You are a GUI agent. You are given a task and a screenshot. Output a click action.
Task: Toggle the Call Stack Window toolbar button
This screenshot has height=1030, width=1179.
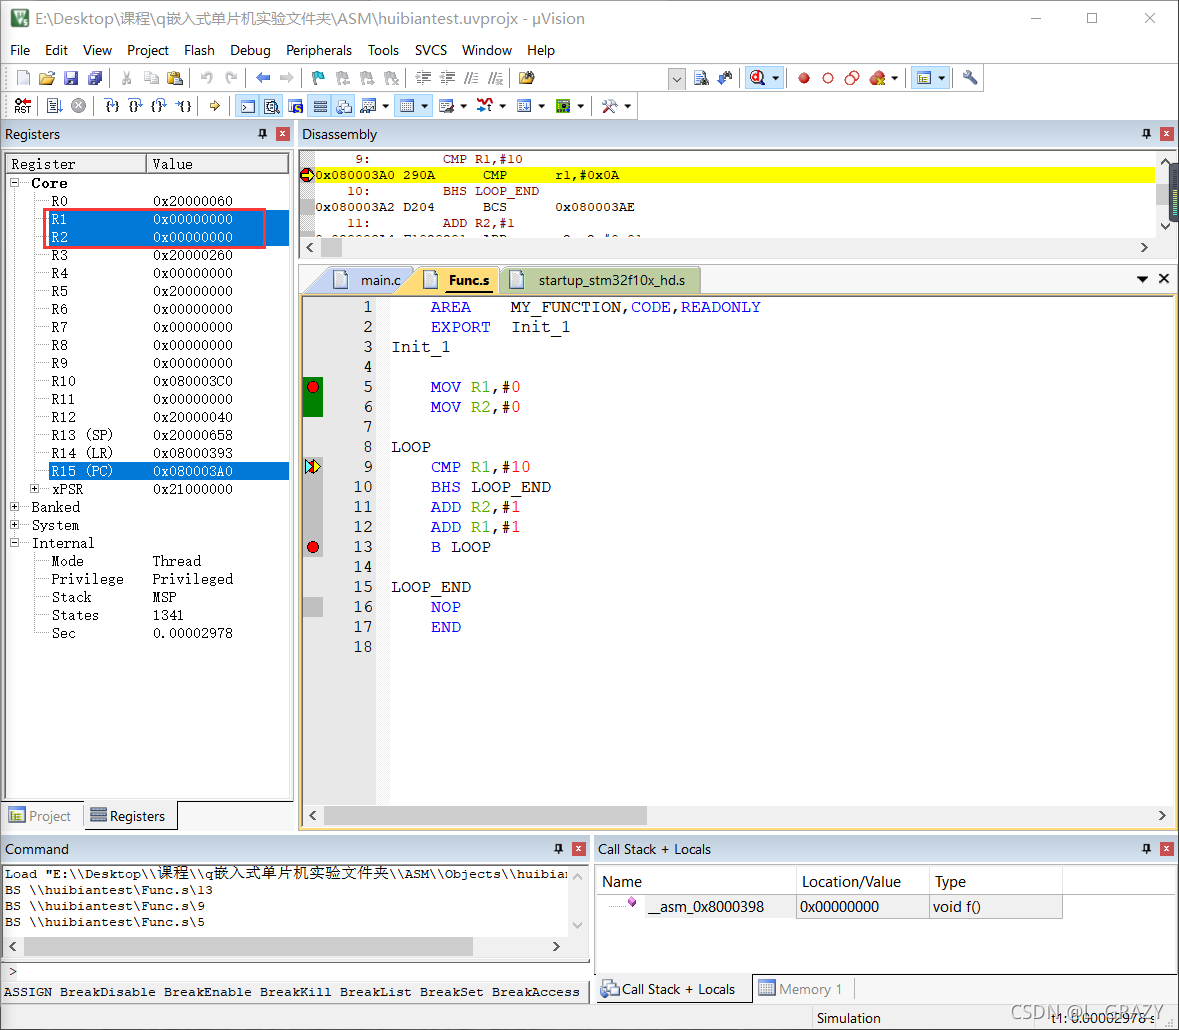tap(344, 106)
